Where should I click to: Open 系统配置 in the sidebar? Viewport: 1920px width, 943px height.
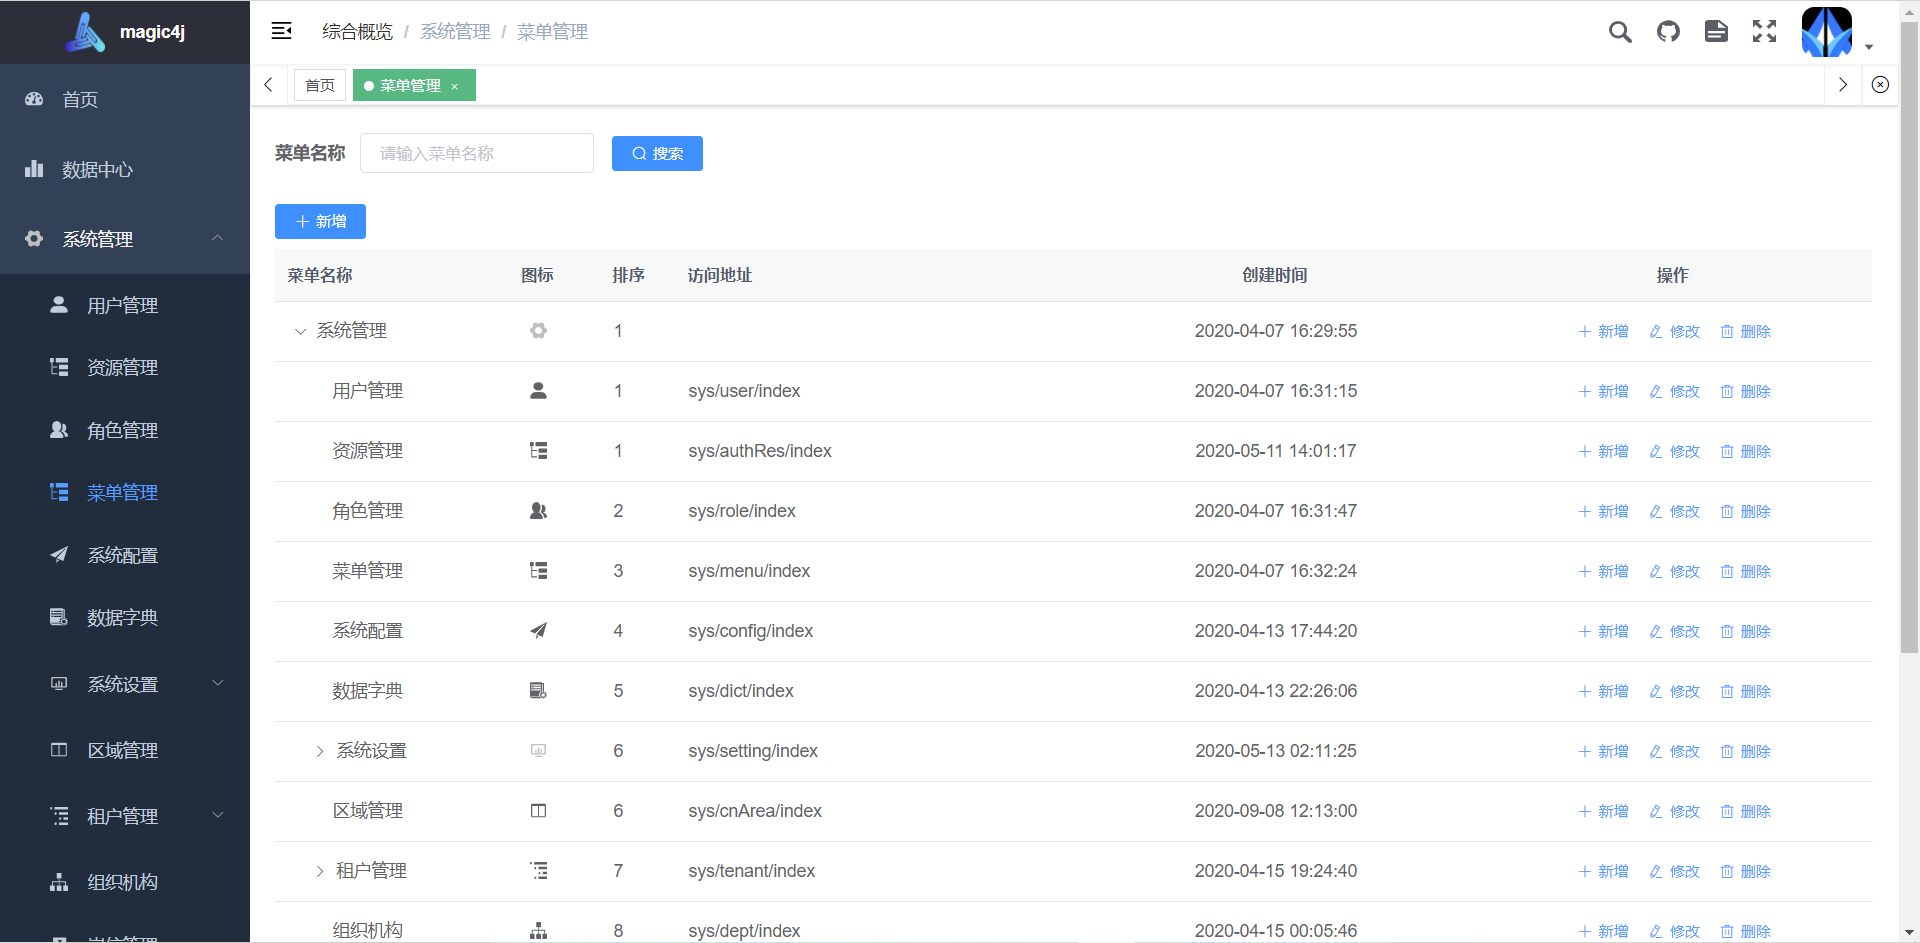pyautogui.click(x=125, y=555)
